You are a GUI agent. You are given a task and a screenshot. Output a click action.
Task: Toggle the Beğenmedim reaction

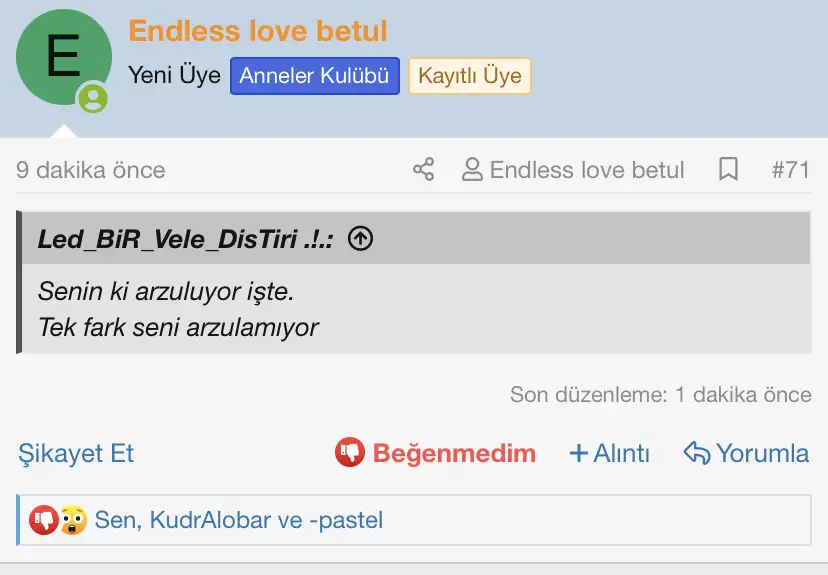tap(436, 453)
